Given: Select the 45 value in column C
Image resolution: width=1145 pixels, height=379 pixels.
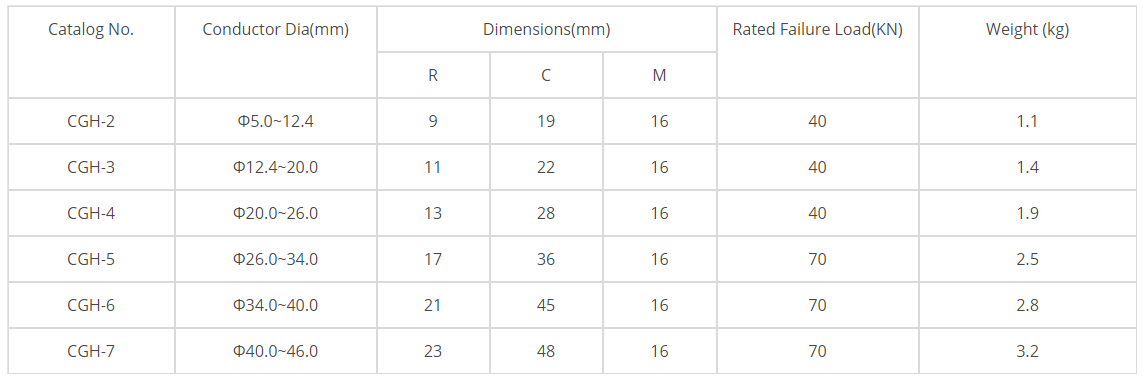Looking at the screenshot, I should [x=546, y=305].
